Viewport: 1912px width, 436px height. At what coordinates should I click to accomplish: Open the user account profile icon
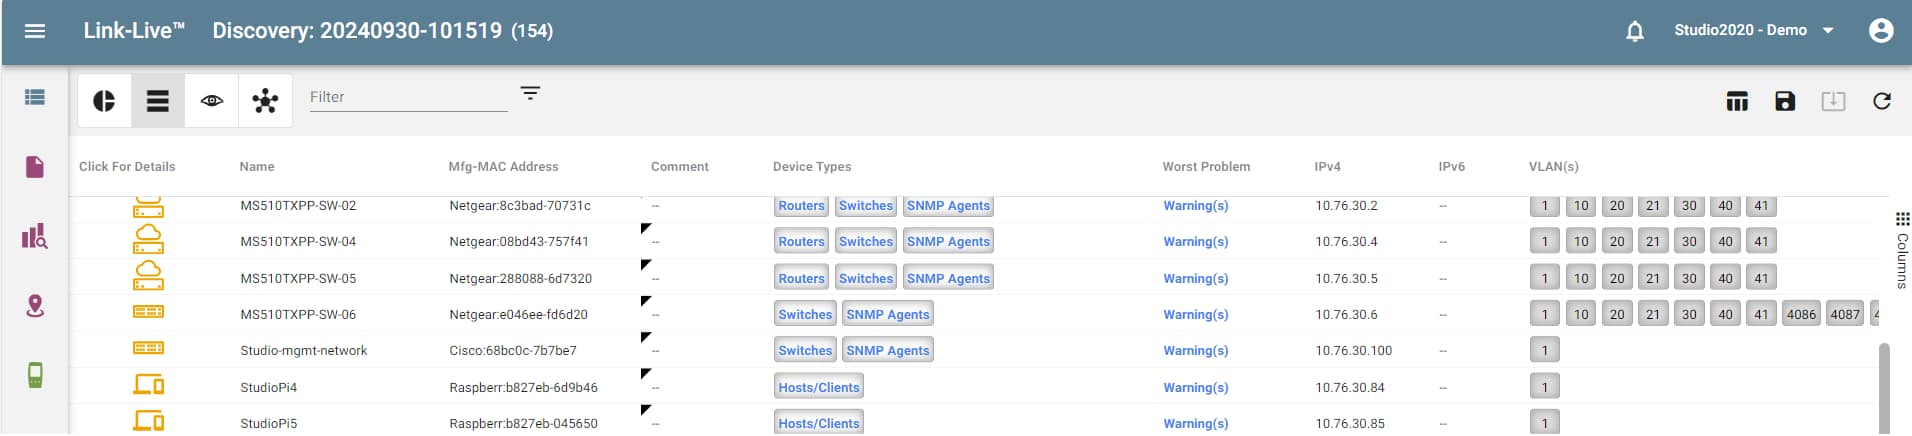pyautogui.click(x=1881, y=31)
